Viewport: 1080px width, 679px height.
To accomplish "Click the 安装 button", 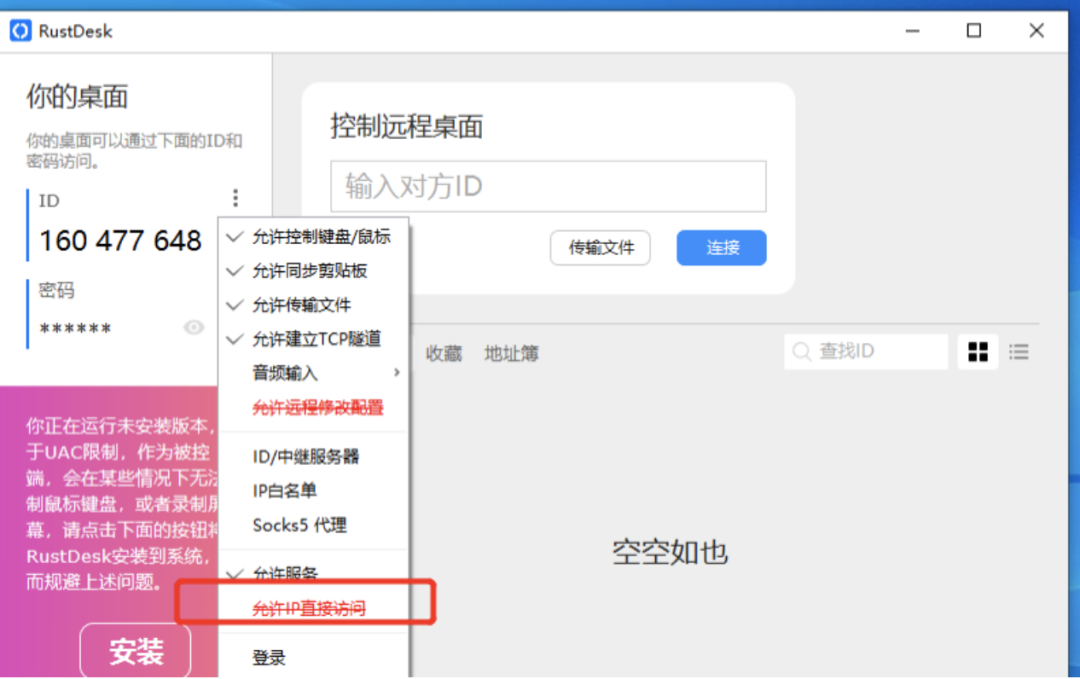I will coord(136,651).
